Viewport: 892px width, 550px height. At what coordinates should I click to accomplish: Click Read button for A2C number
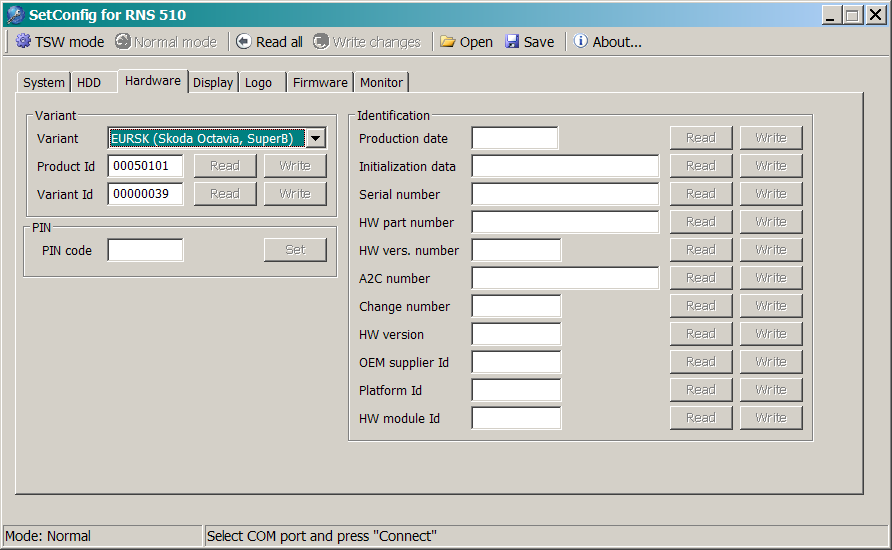(701, 278)
